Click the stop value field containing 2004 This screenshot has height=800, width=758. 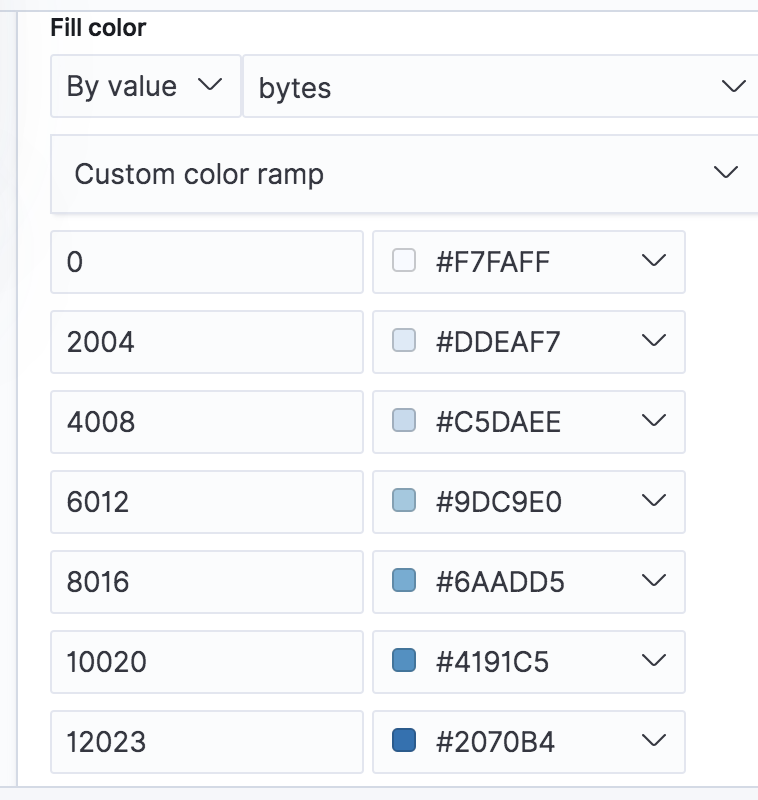tap(206, 342)
